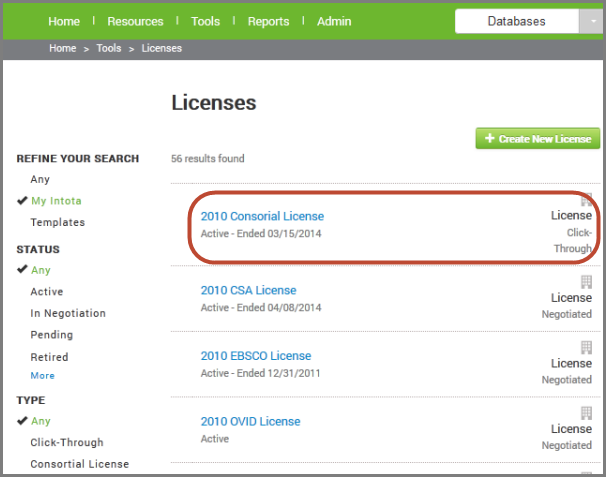Open the 2010 Consorial License link
The width and height of the screenshot is (606, 477).
pos(262,216)
